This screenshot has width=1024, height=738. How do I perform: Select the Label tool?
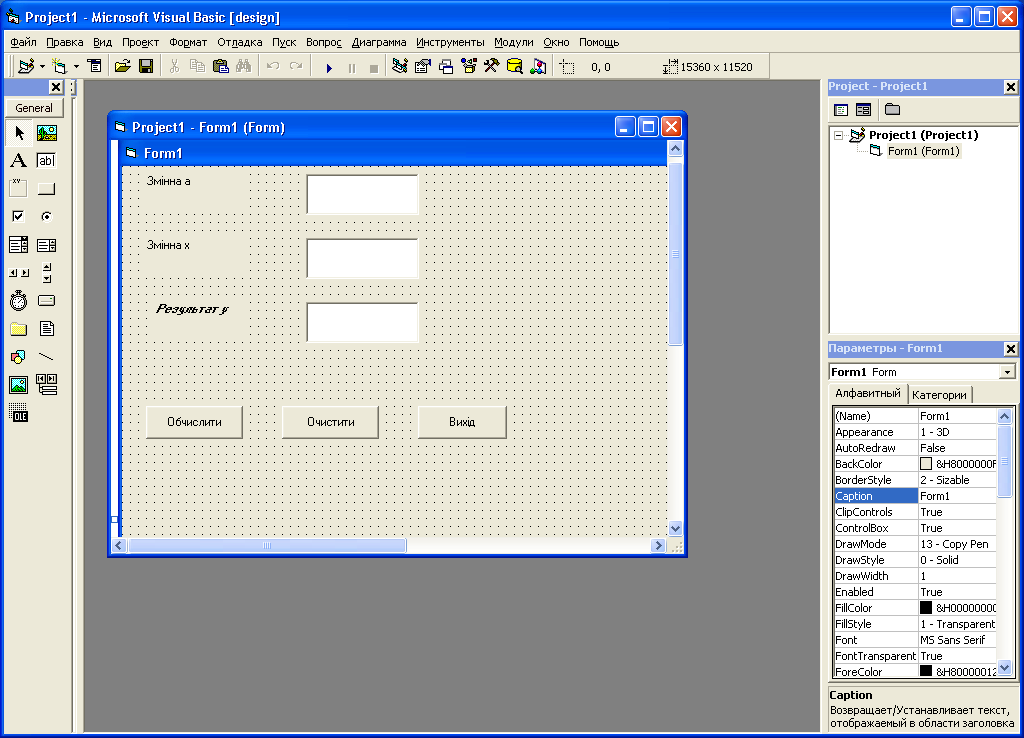tap(19, 161)
